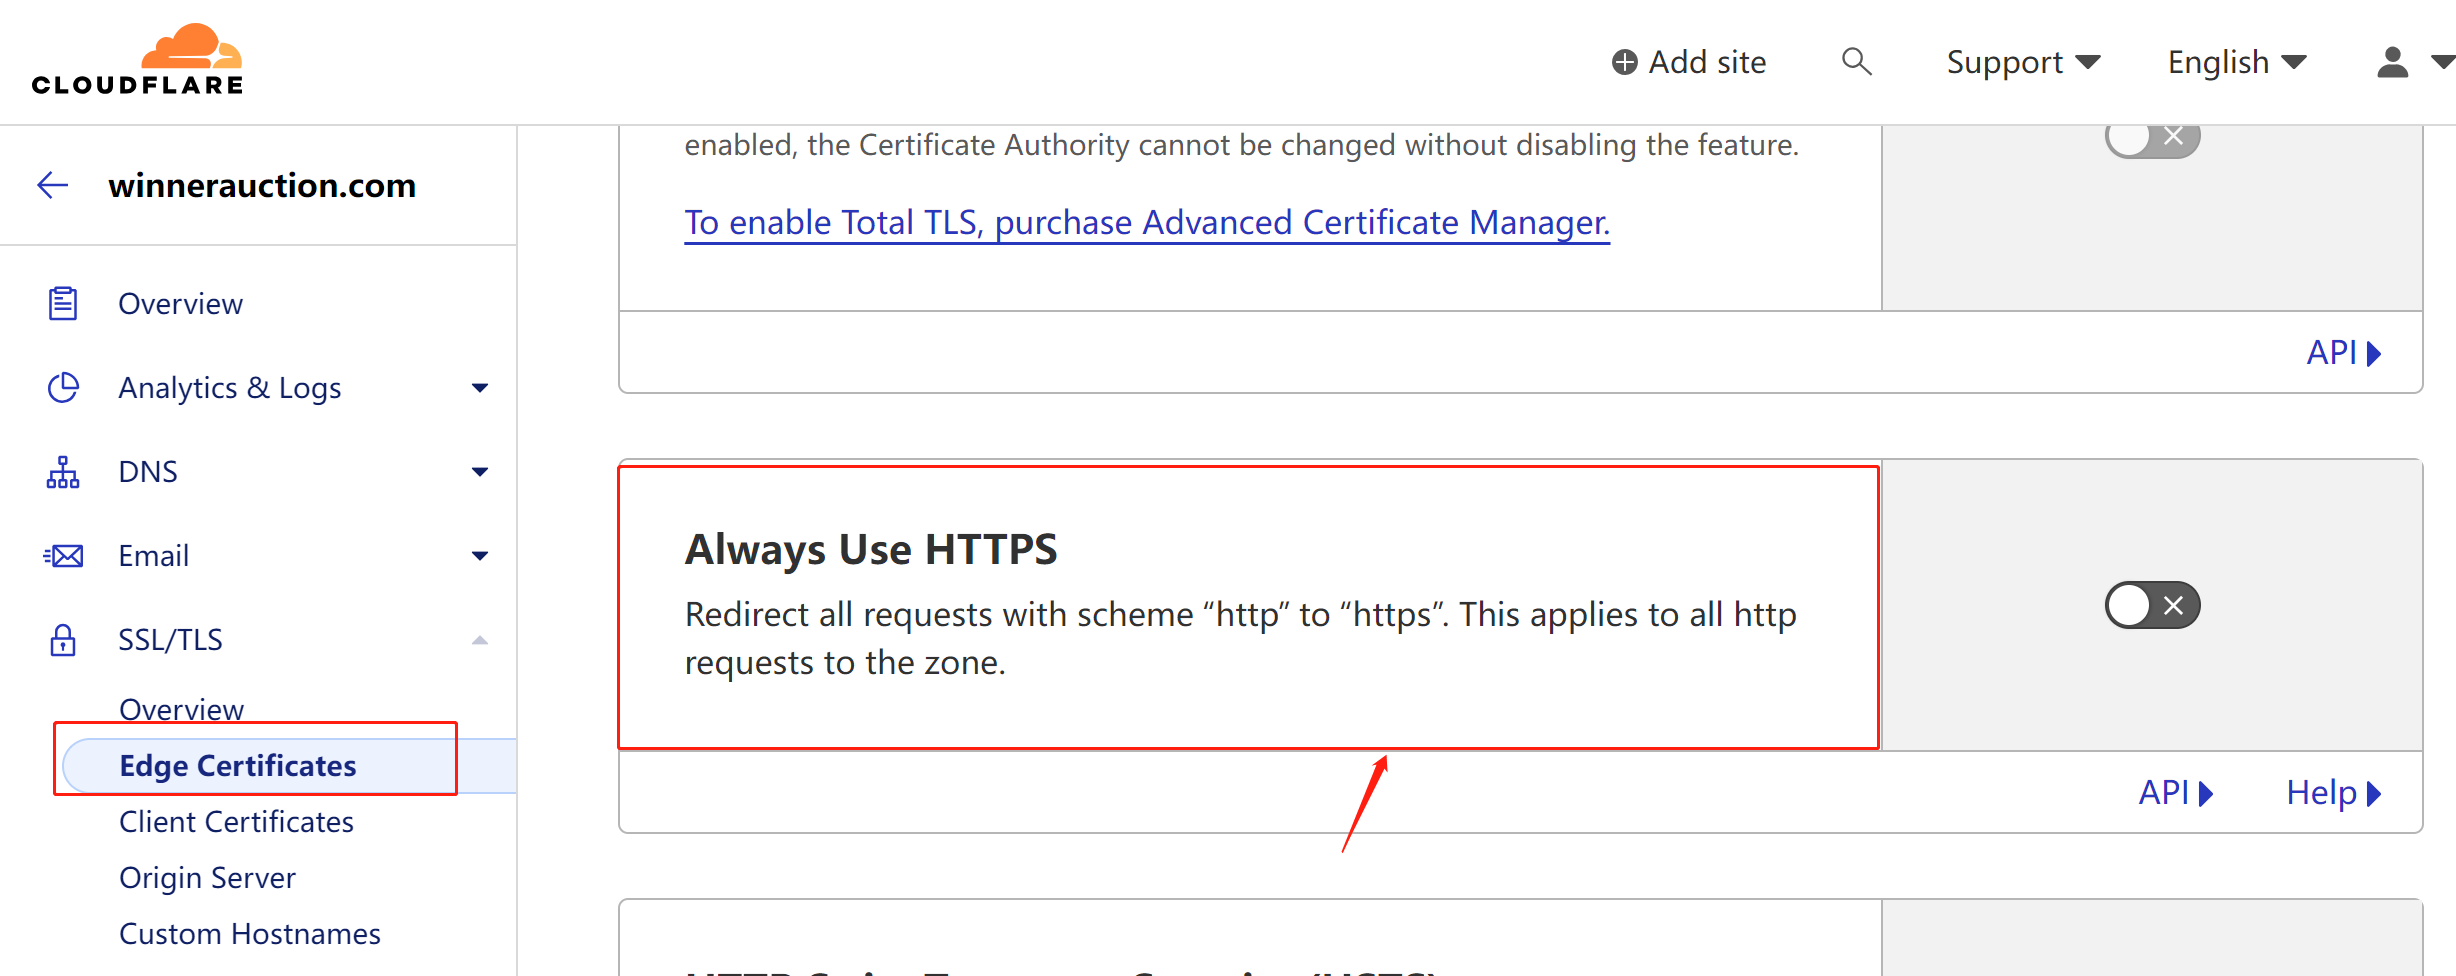2456x976 pixels.
Task: Enable the Always Use HTTPS toggle
Action: click(2152, 605)
